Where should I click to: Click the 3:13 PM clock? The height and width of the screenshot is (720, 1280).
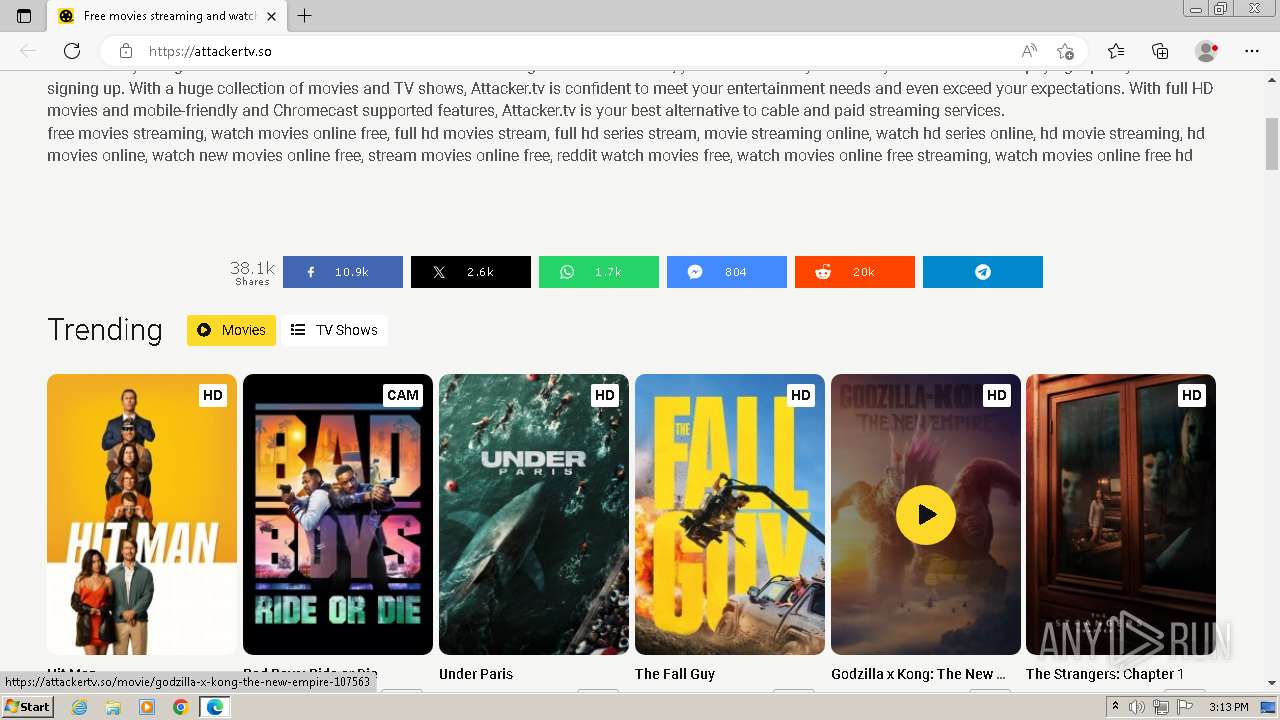tap(1228, 707)
